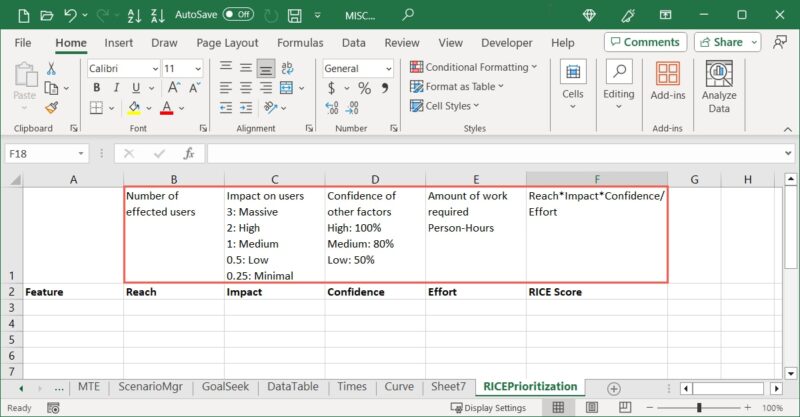Open the Data ribbon tab
The width and height of the screenshot is (800, 417).
tap(354, 43)
